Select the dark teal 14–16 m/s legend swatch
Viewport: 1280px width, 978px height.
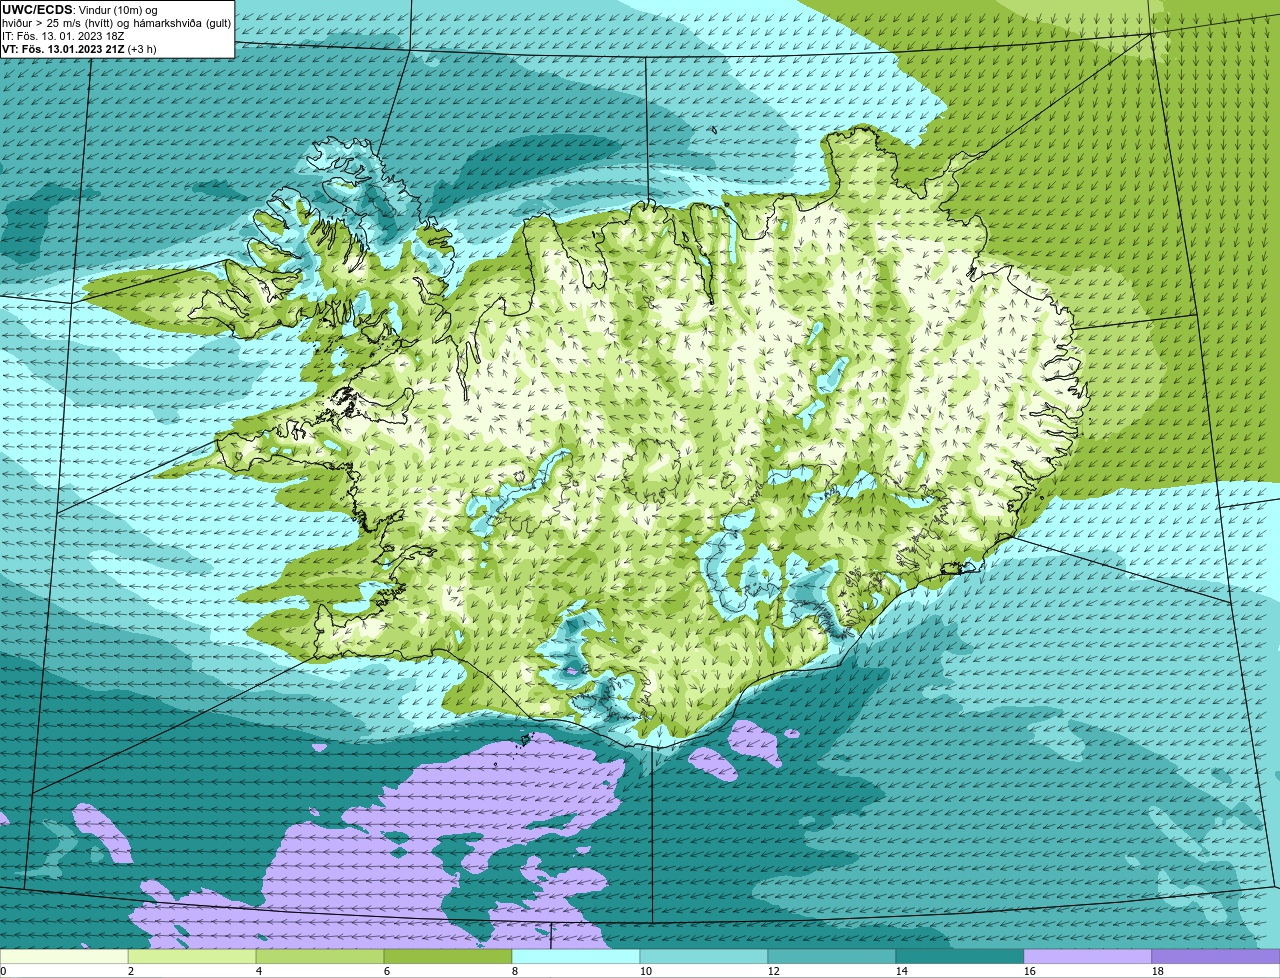click(x=960, y=956)
